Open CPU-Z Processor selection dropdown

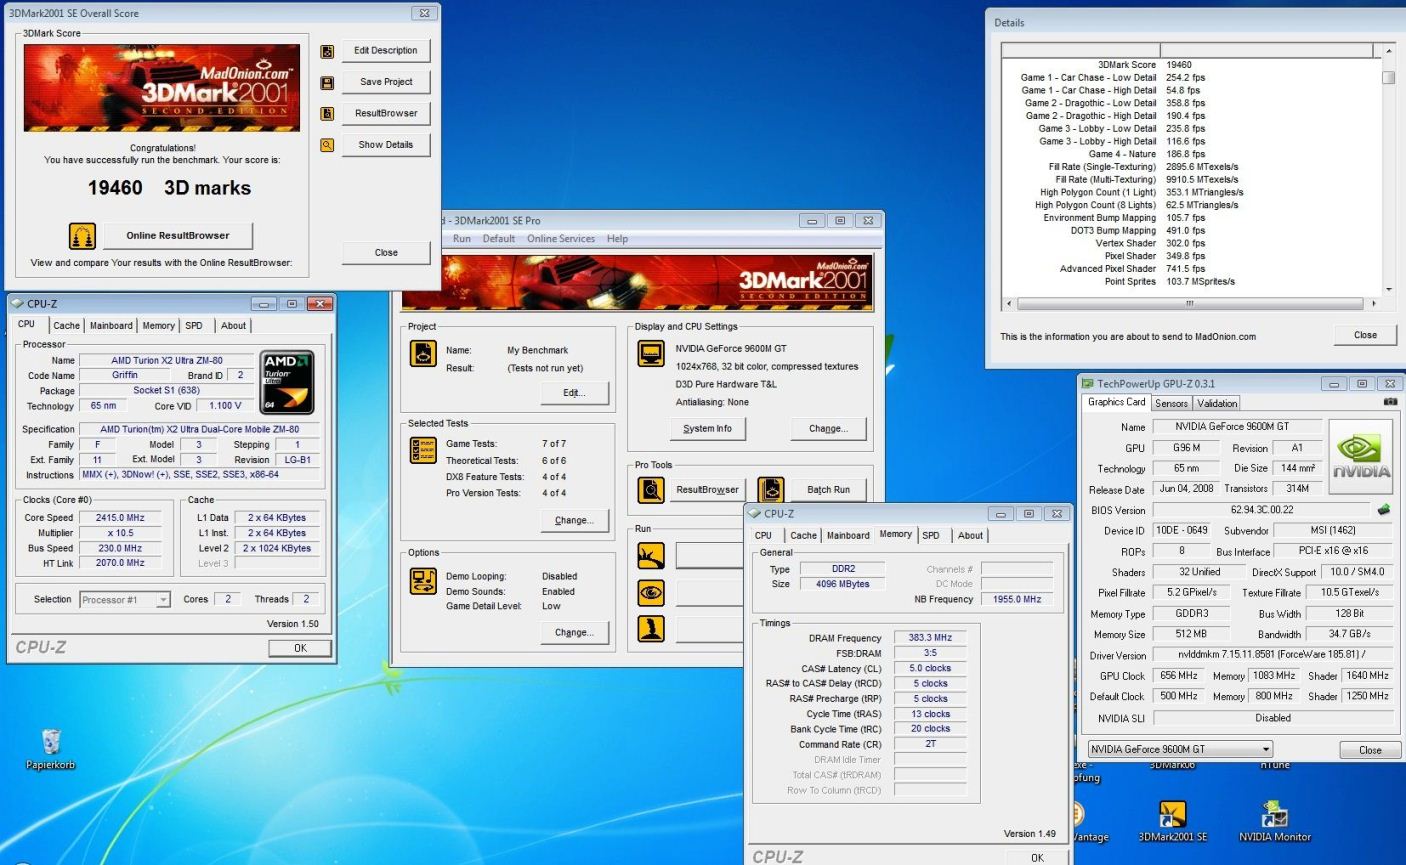click(x=125, y=600)
